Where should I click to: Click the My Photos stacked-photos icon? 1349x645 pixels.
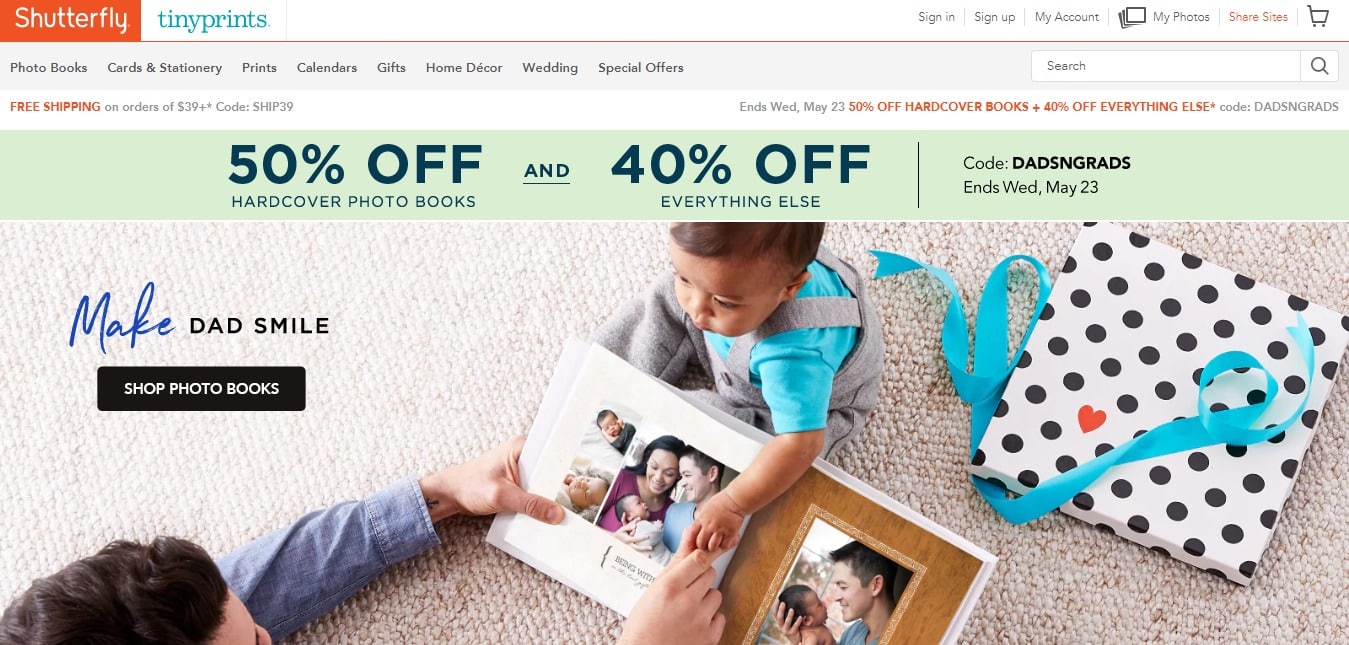pos(1132,17)
